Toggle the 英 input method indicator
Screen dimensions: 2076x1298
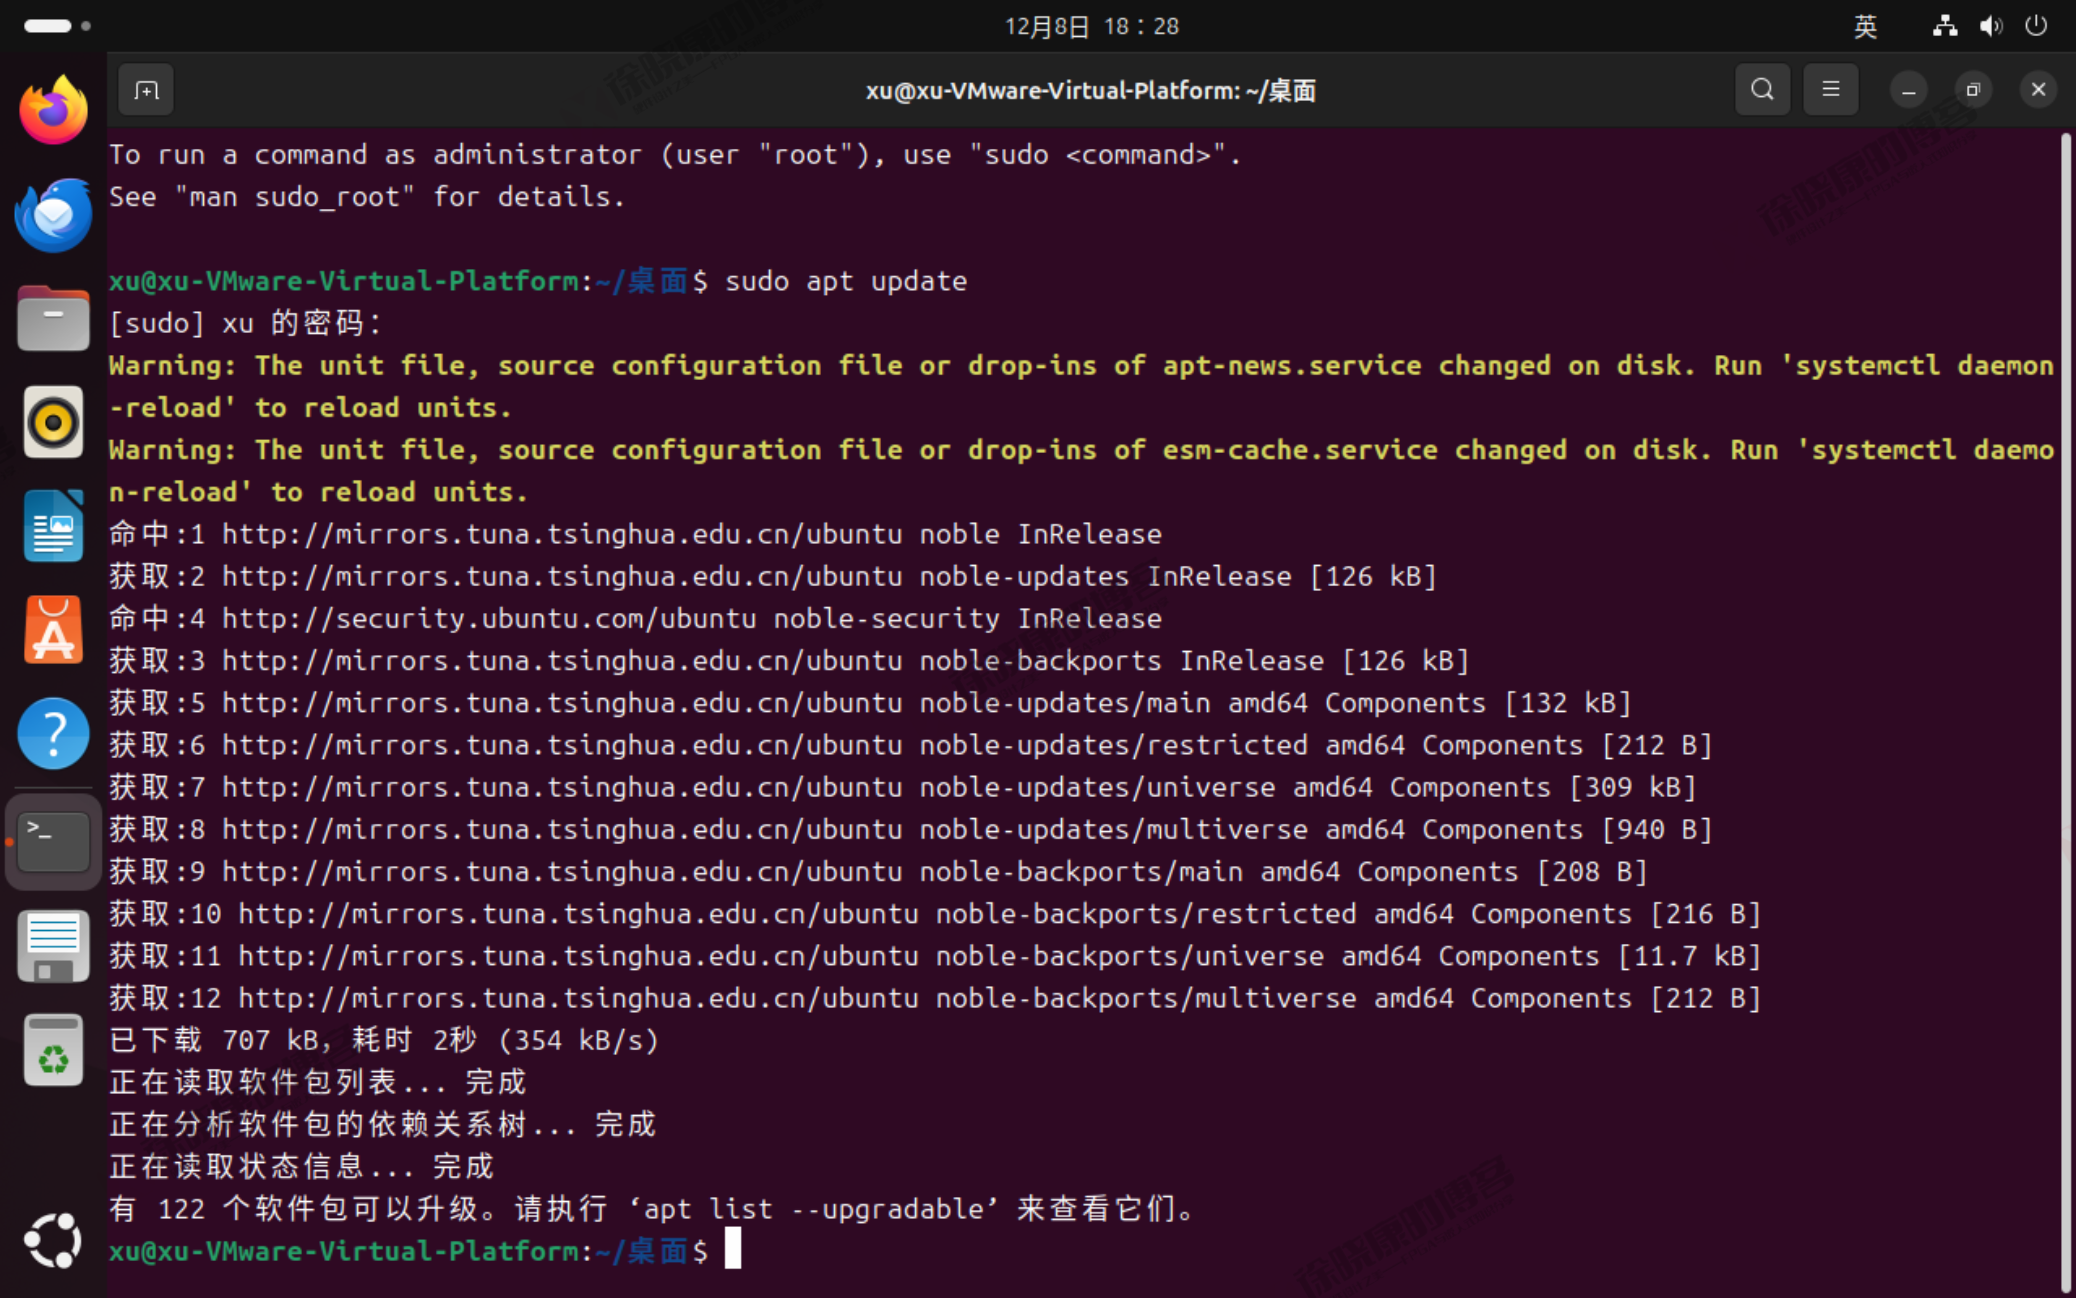coord(1866,26)
